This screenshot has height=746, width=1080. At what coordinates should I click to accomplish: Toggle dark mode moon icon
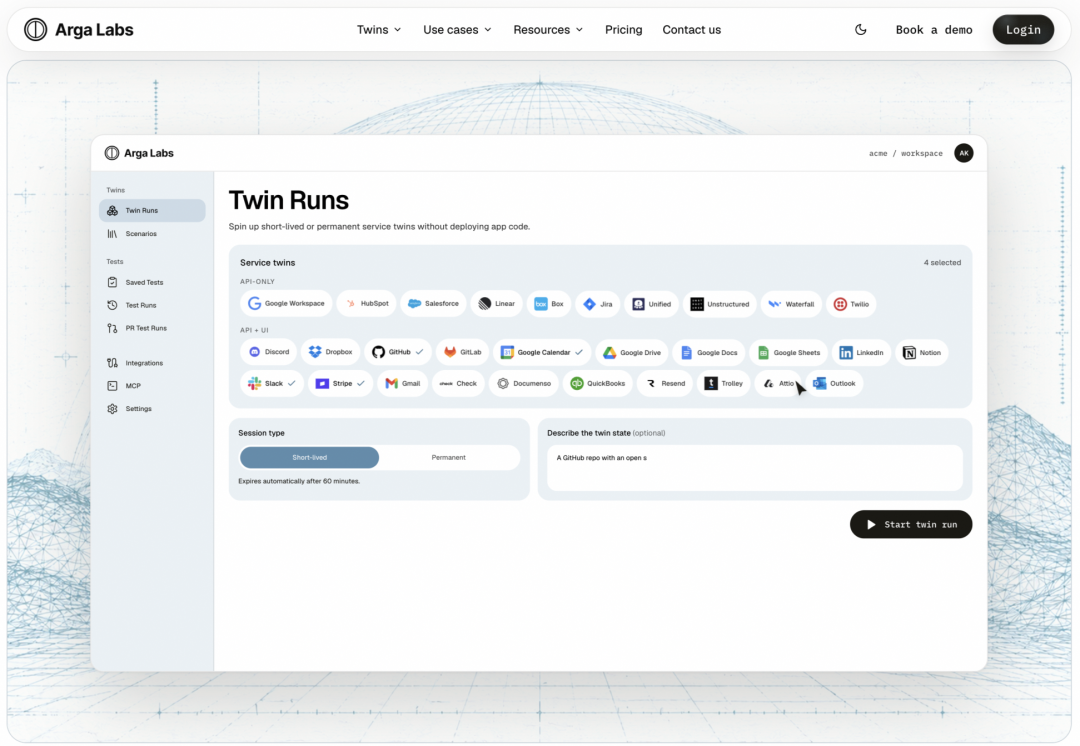[x=860, y=30]
